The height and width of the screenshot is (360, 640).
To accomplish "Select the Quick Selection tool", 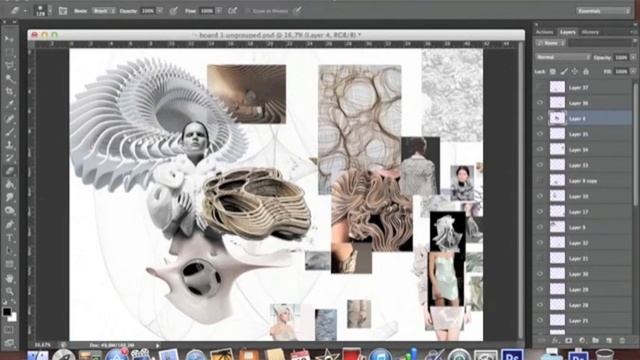I will click(9, 78).
